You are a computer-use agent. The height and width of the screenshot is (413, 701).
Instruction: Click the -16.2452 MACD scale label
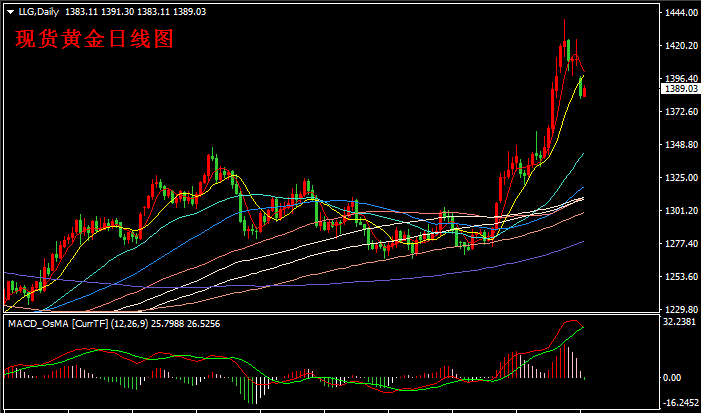[x=680, y=403]
